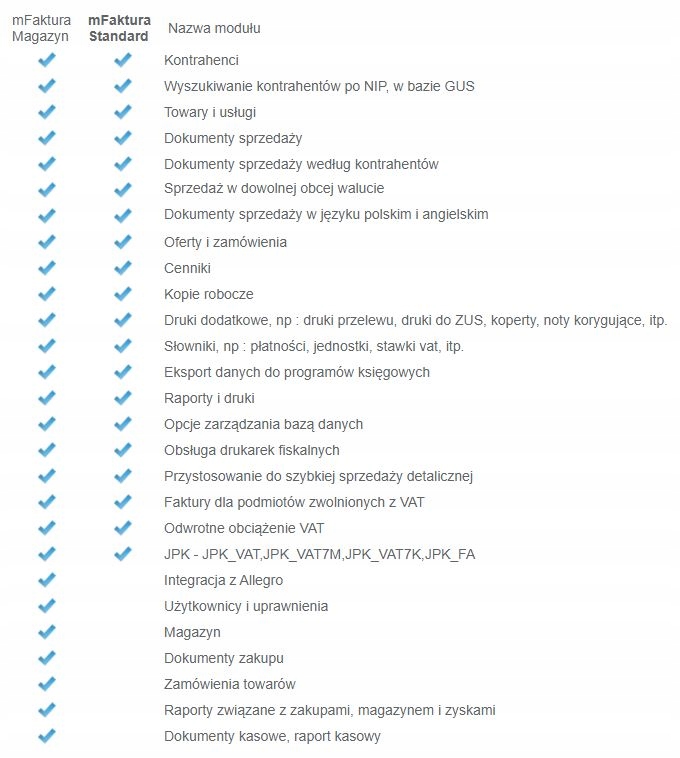This screenshot has height=758, width=680.
Task: Click Magazyn checkmark for Zamówienia towarów
Action: point(46,684)
